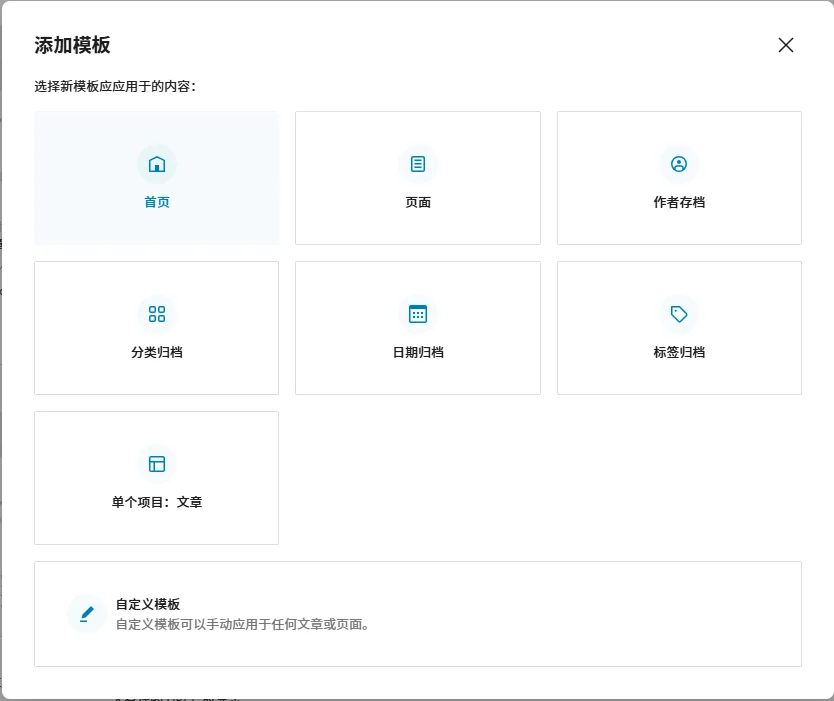Image resolution: width=834 pixels, height=701 pixels.
Task: Click the four-squares category icon above 分类归档
Action: click(157, 314)
